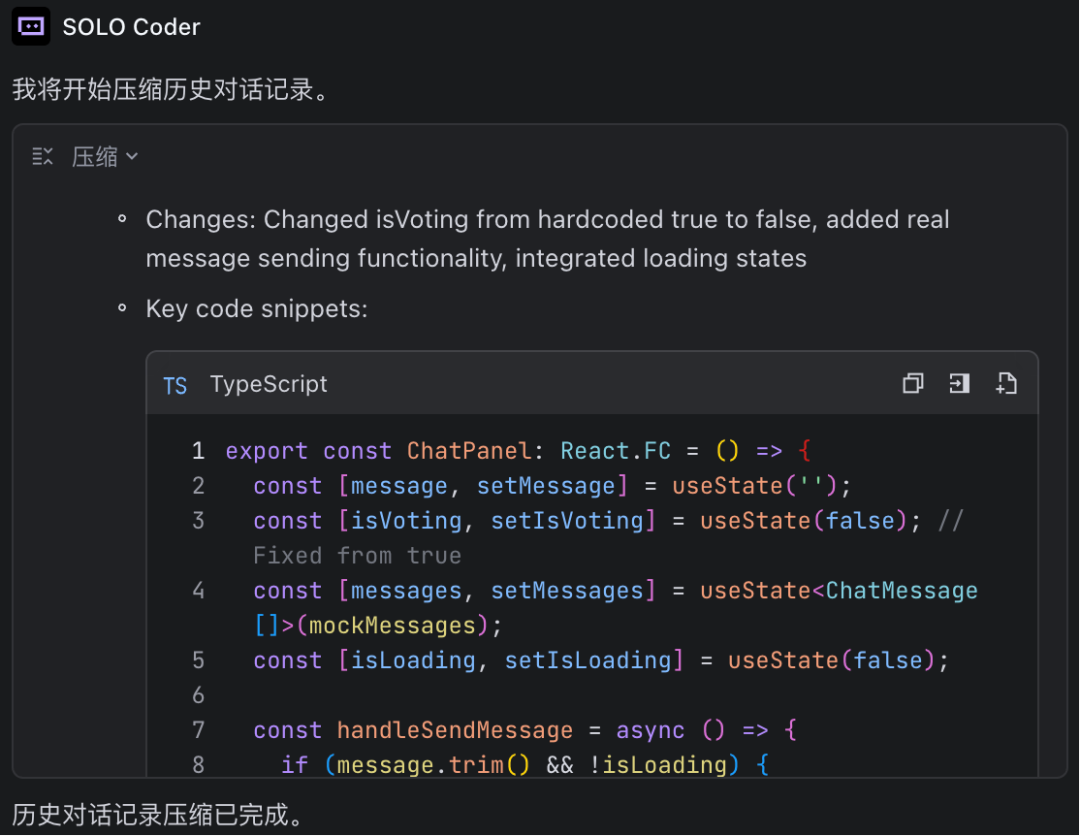The image size is (1080, 836).
Task: Click code line with useState('')
Action: (552, 485)
